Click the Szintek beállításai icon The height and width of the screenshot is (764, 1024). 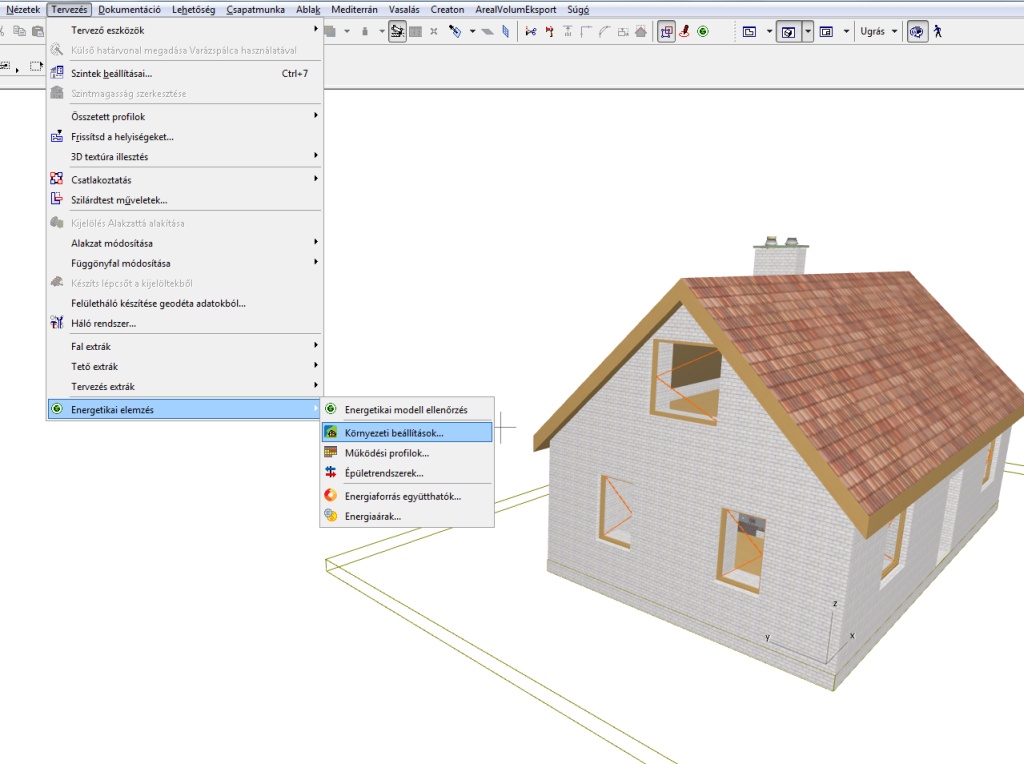coord(57,73)
